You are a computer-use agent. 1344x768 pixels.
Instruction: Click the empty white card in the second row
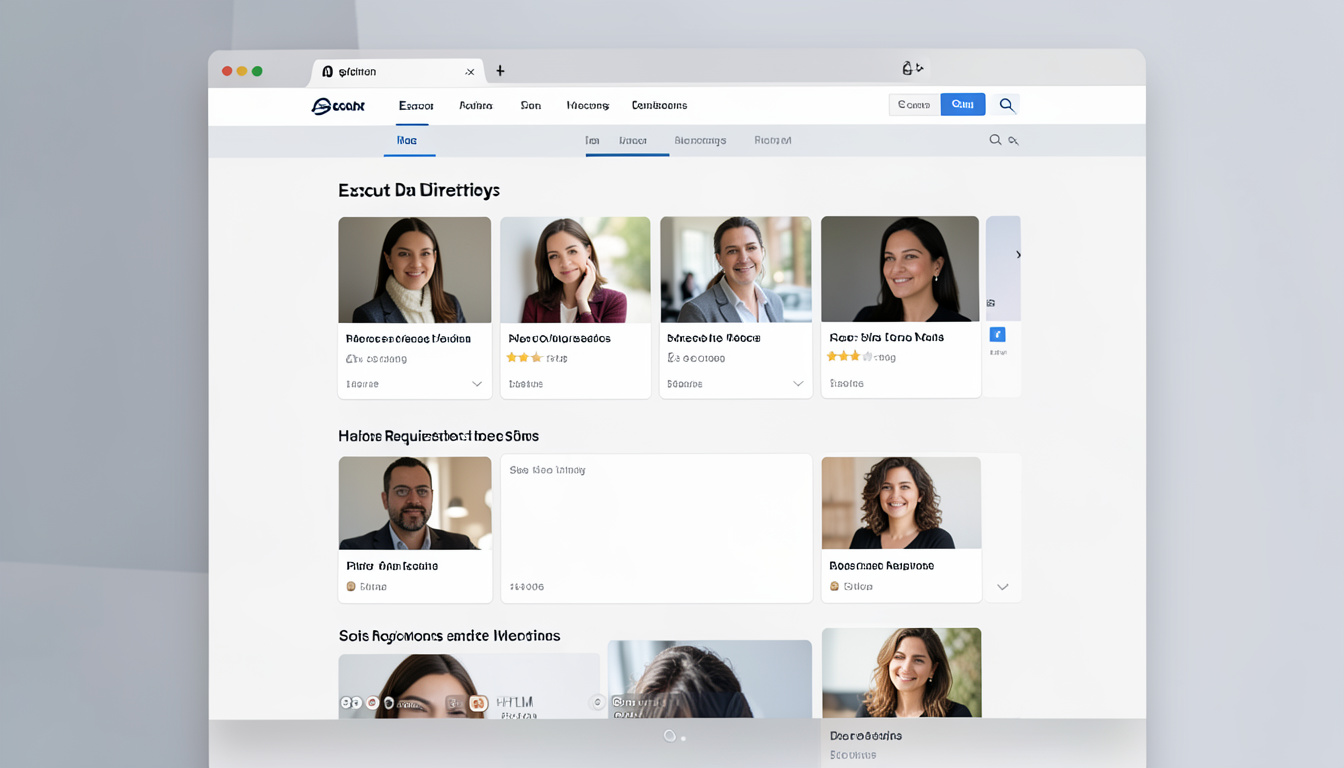[656, 529]
